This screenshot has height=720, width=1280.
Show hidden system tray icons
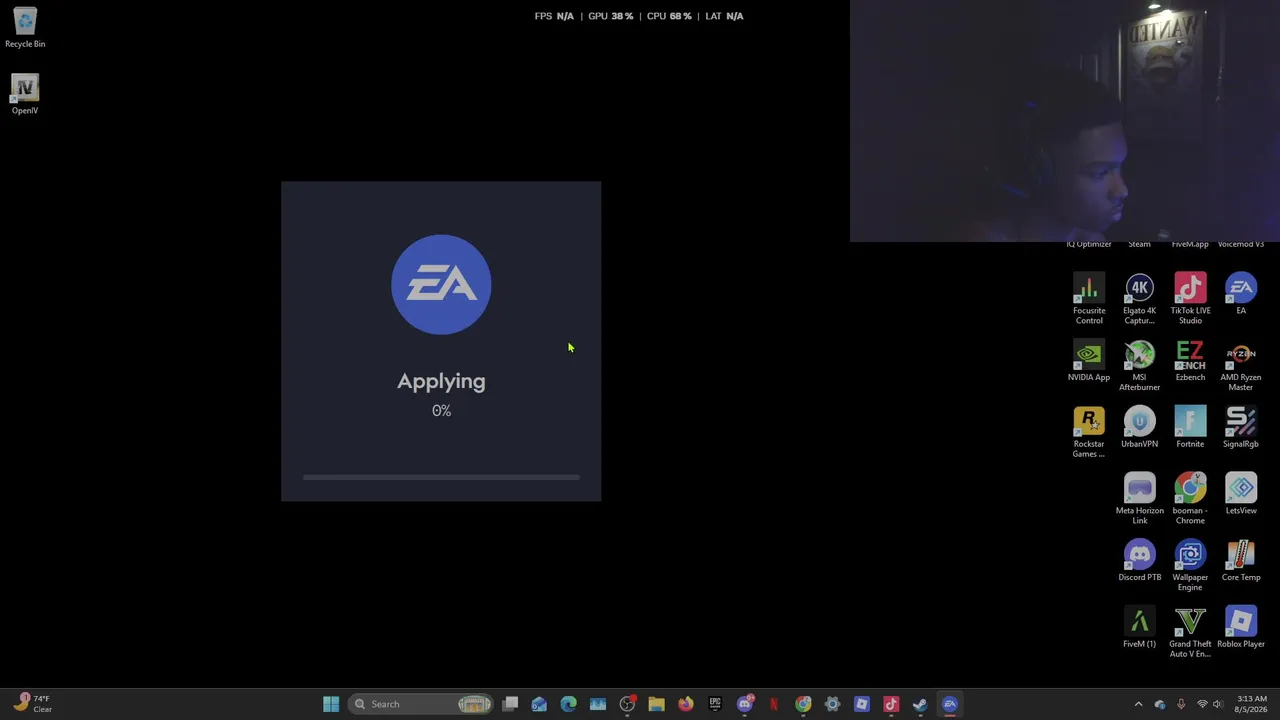coord(1138,704)
